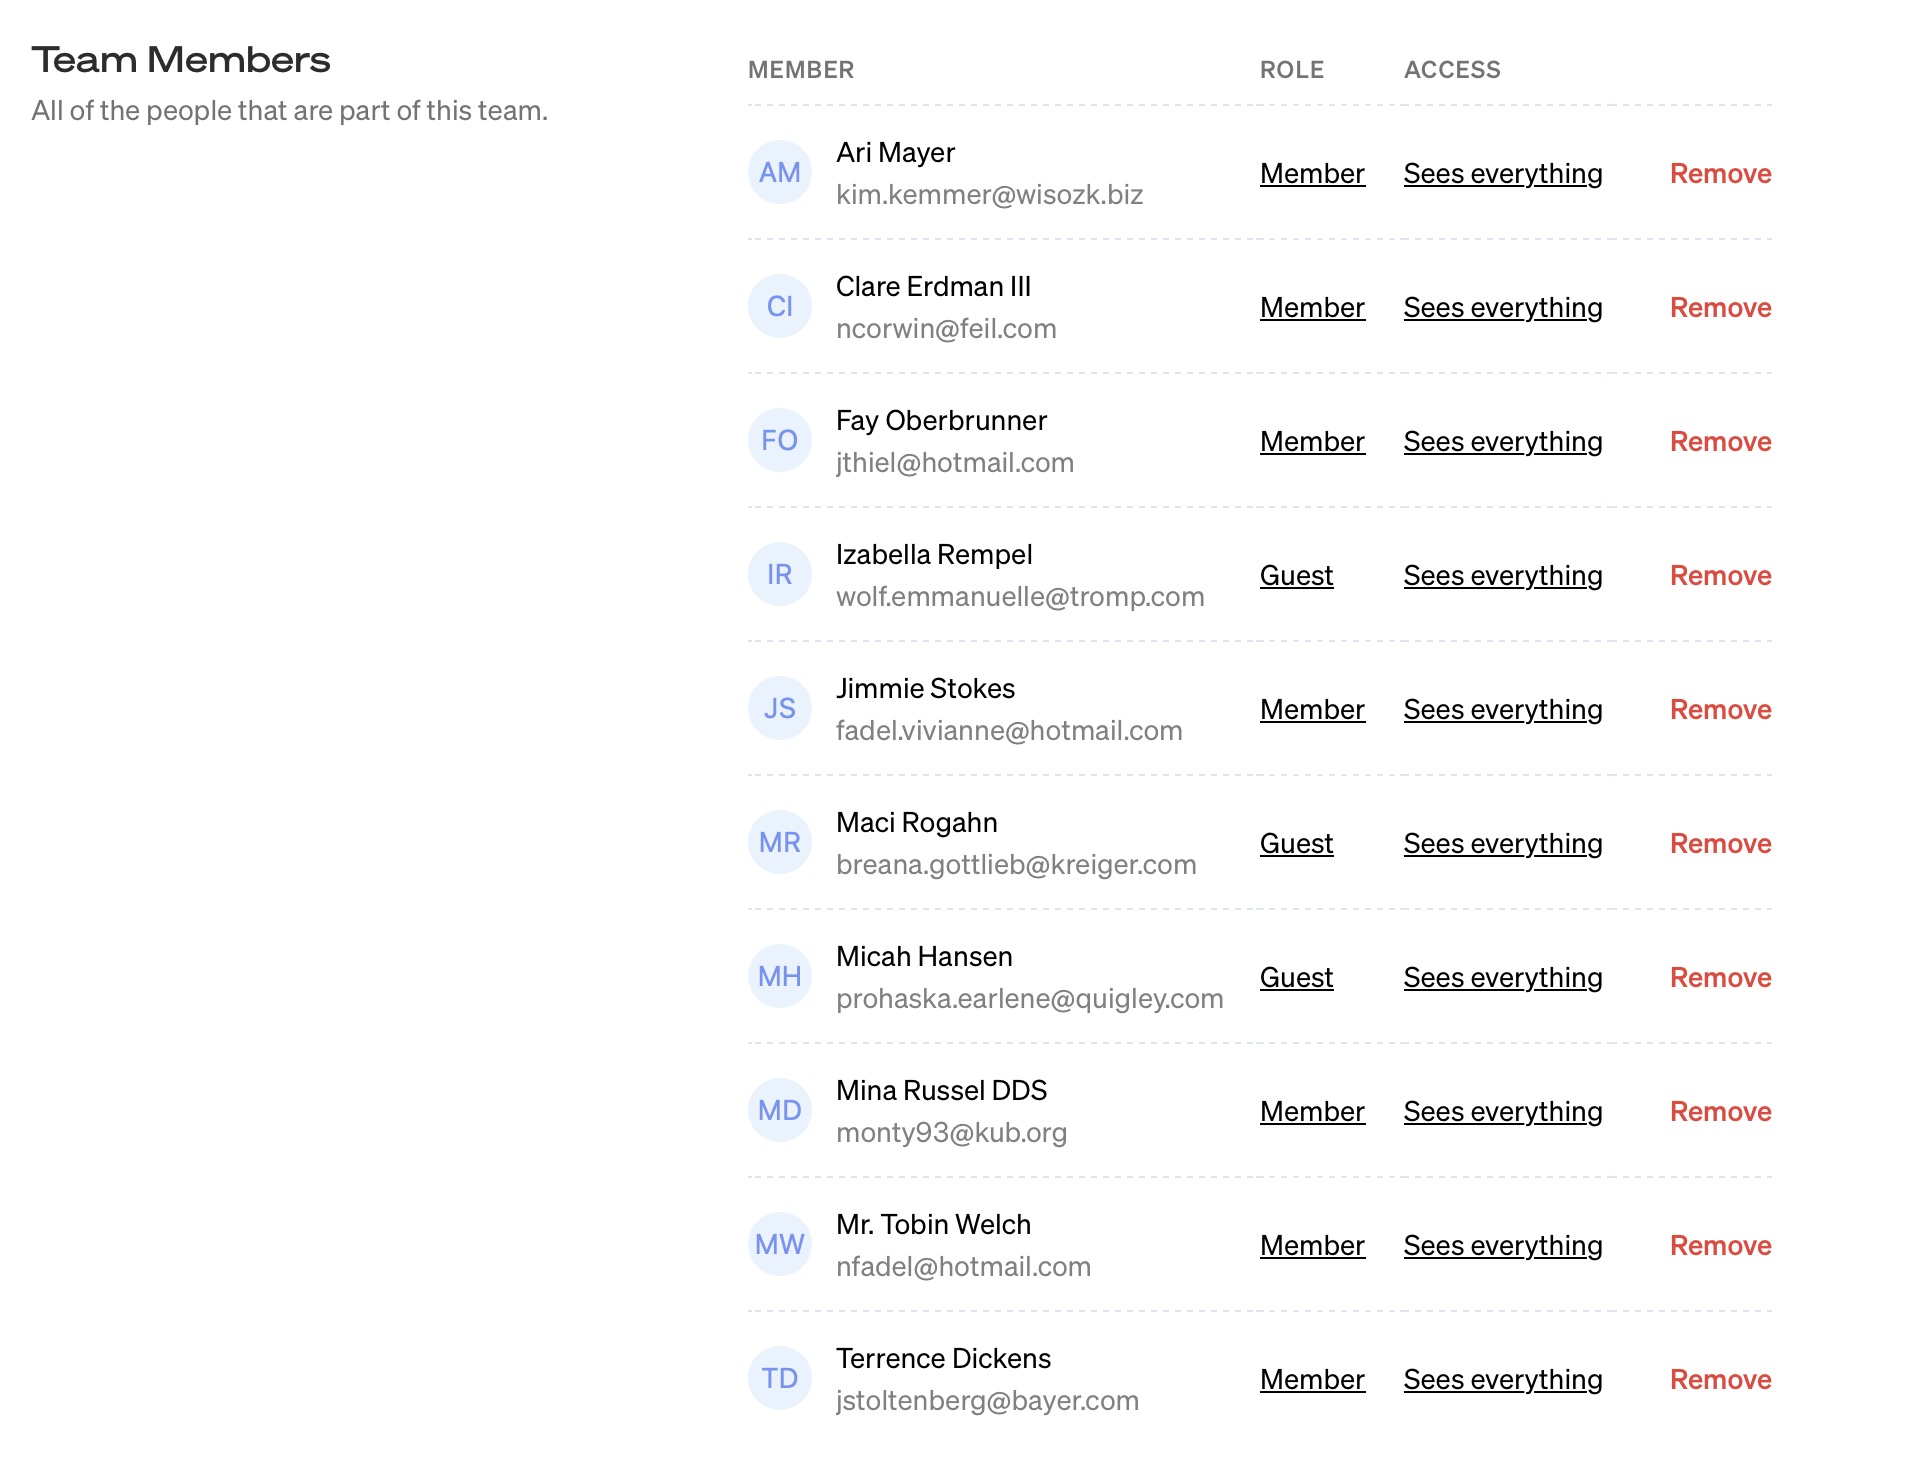Click the MD avatar for Mina Russel DDS
Image resolution: width=1932 pixels, height=1468 pixels.
pyautogui.click(x=779, y=1110)
